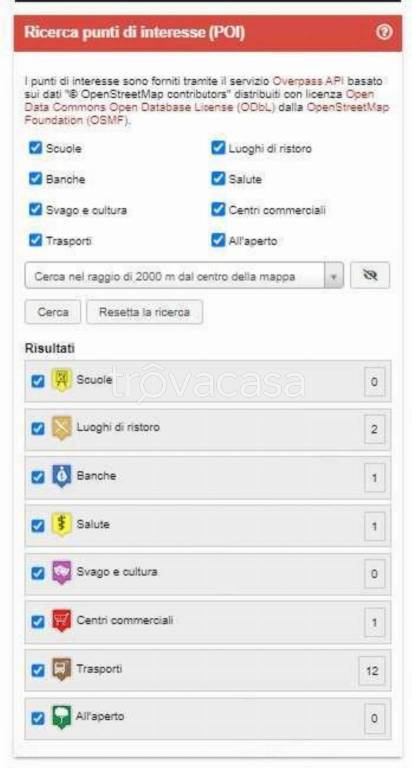Disable the Trasporti filter checkbox
Screen dimensions: 412x768
(35, 240)
